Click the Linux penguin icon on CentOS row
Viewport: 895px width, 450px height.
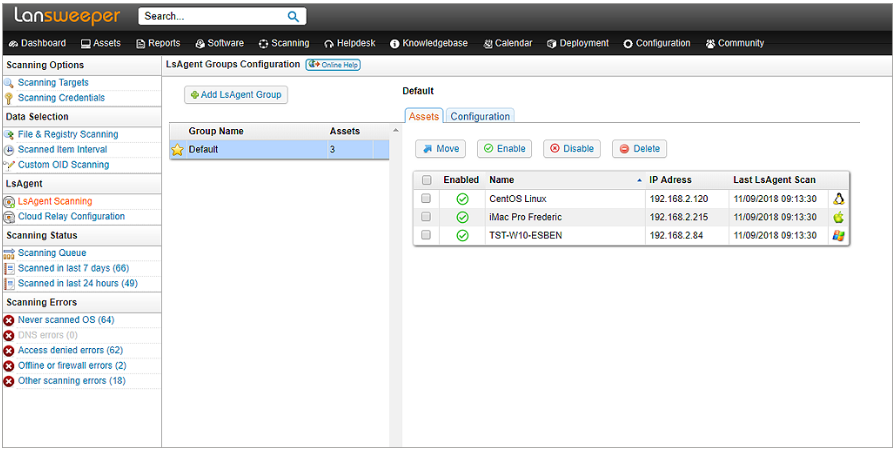pos(838,198)
